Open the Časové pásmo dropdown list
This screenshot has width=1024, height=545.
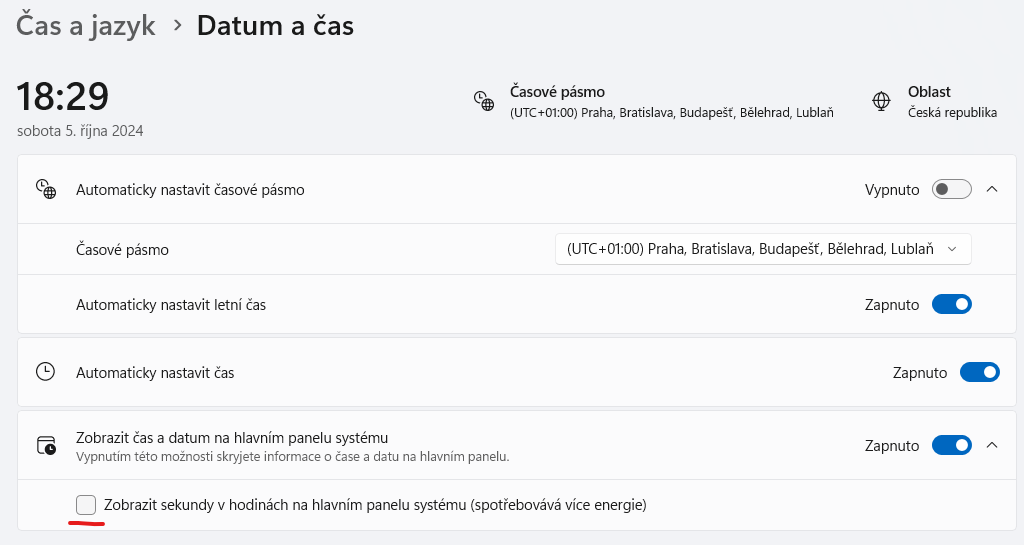pyautogui.click(x=763, y=249)
